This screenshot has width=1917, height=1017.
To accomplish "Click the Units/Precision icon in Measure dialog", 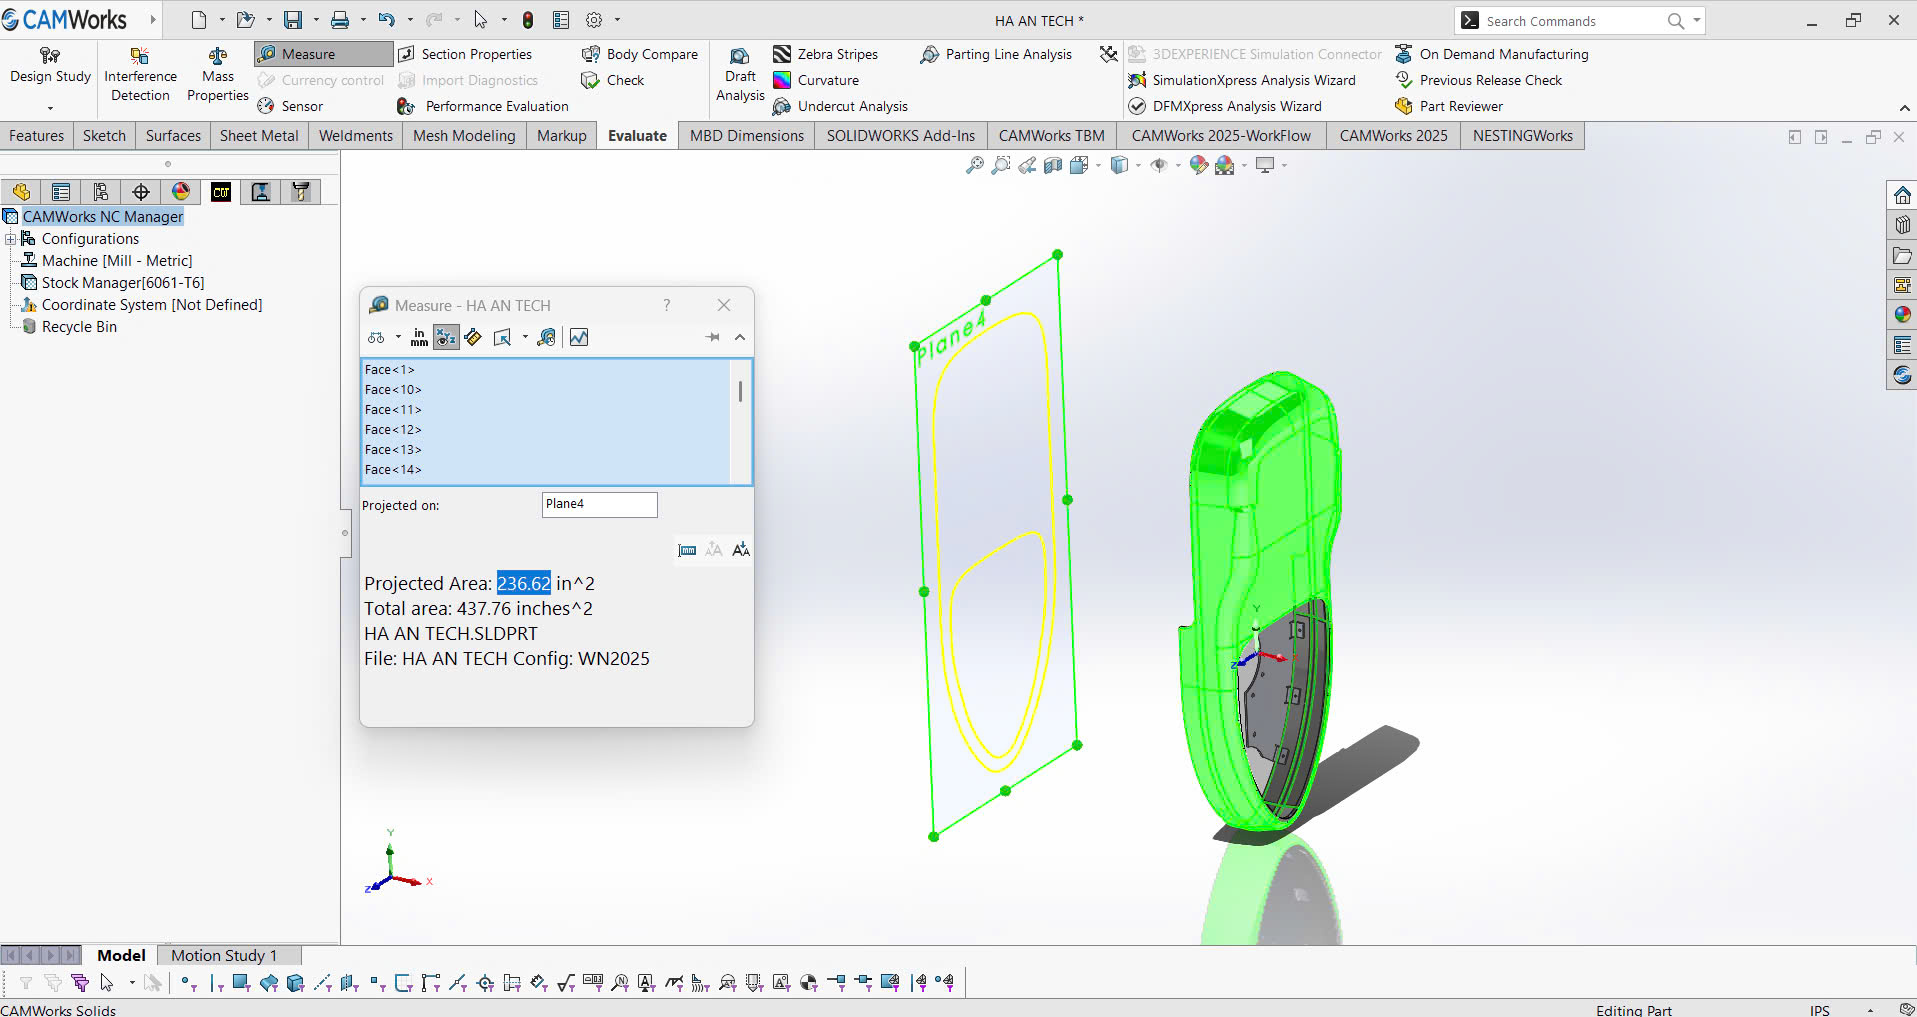I will (419, 338).
